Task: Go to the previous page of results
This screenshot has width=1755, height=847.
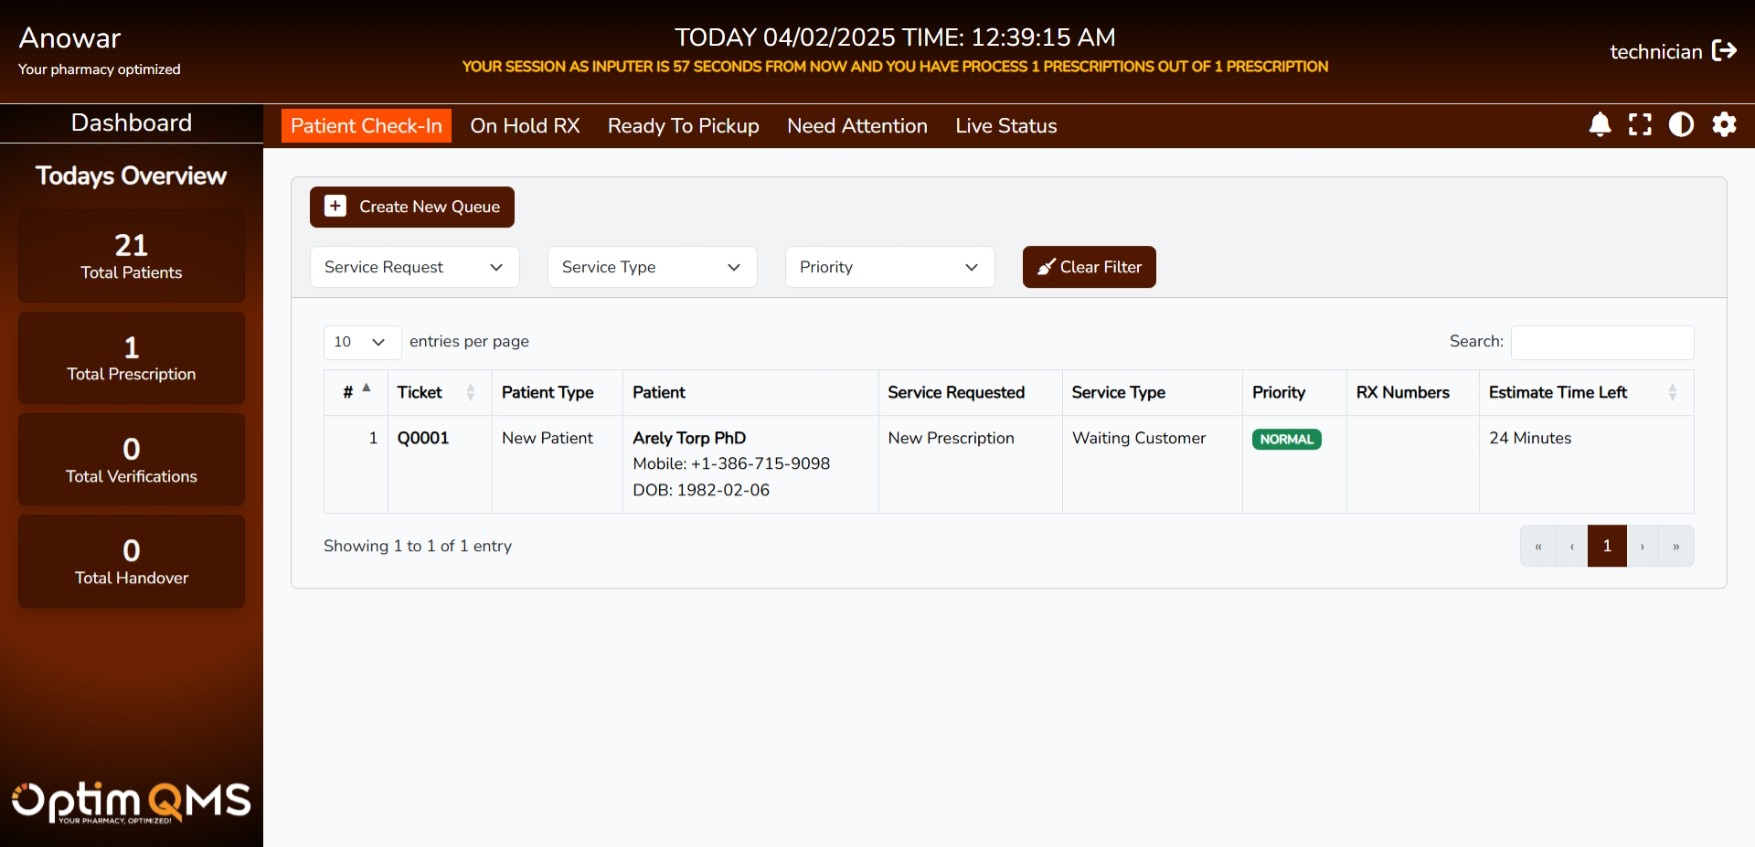Action: point(1572,546)
